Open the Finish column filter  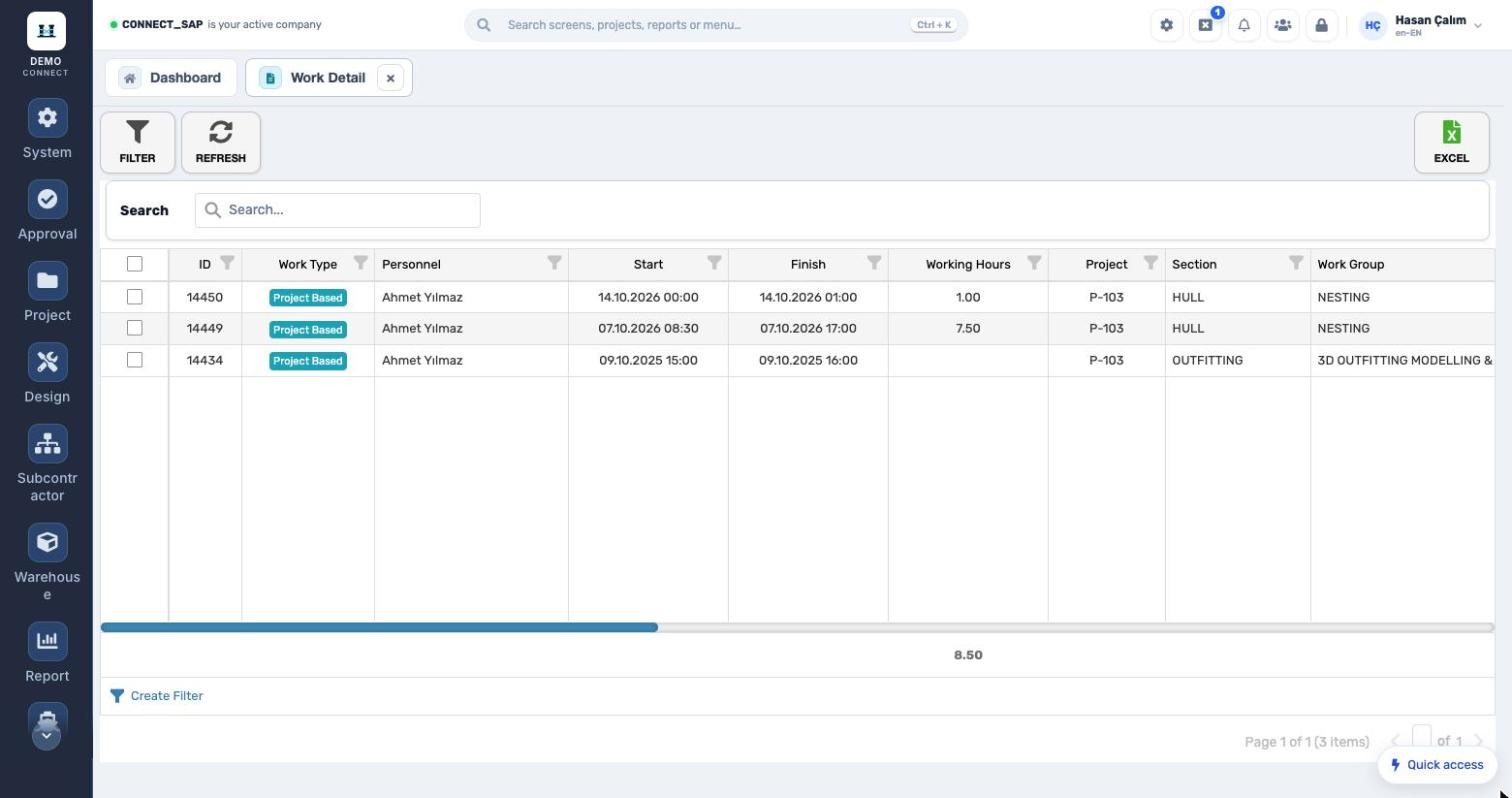point(874,263)
